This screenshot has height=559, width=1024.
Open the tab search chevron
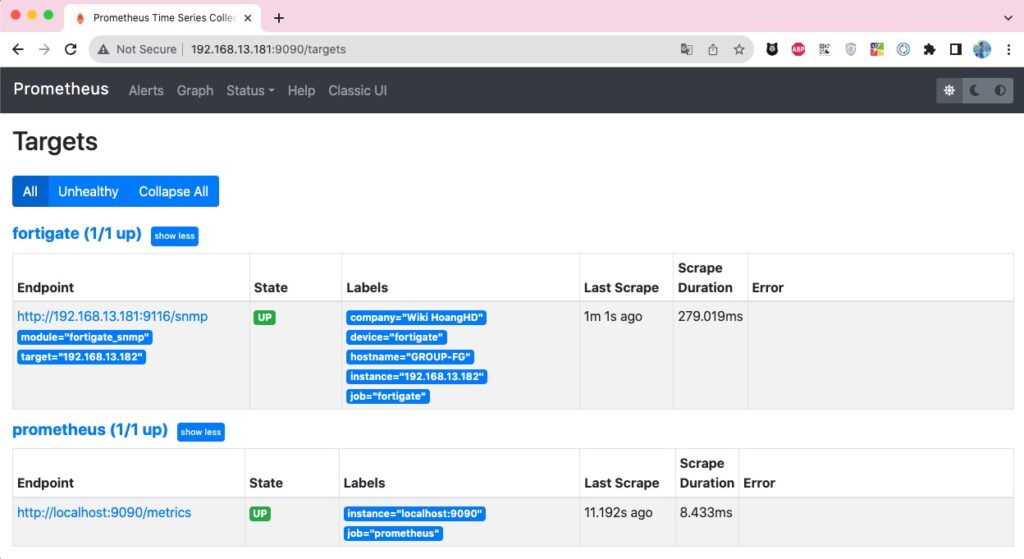point(1008,18)
